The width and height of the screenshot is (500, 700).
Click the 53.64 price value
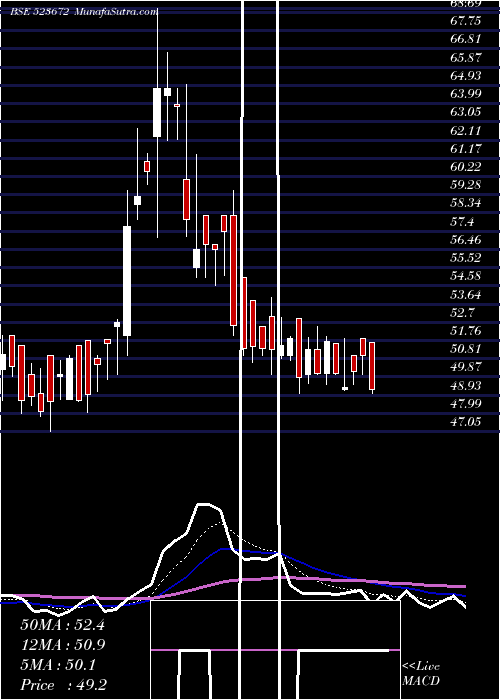[x=466, y=296]
